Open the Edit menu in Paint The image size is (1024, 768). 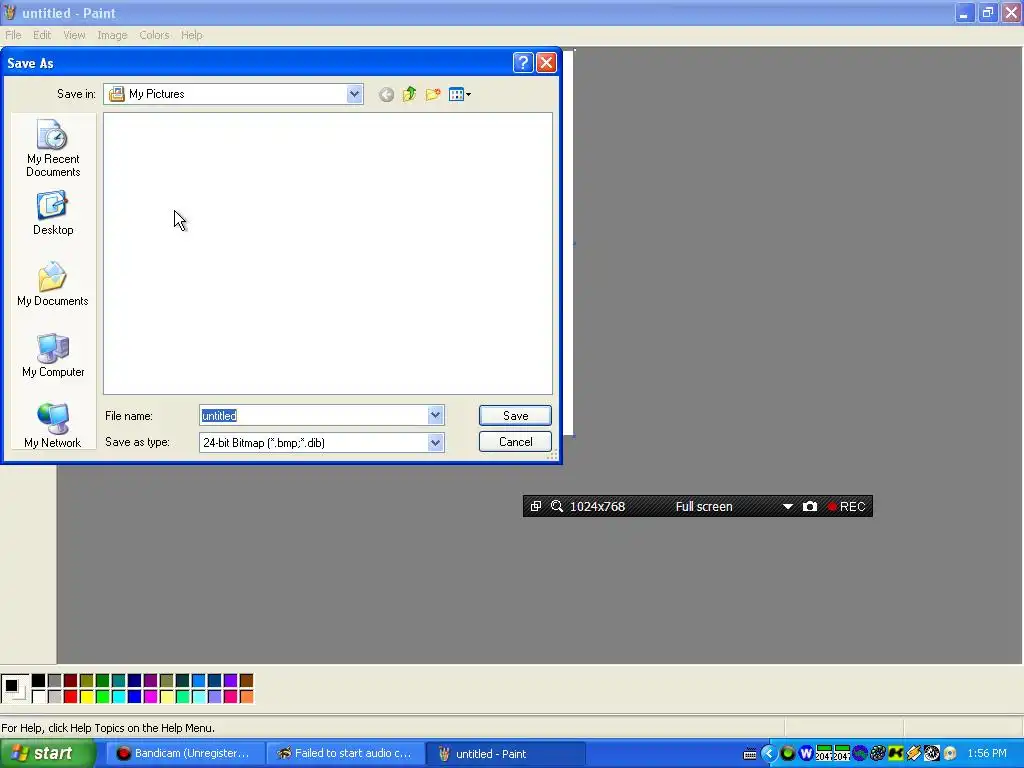(42, 35)
